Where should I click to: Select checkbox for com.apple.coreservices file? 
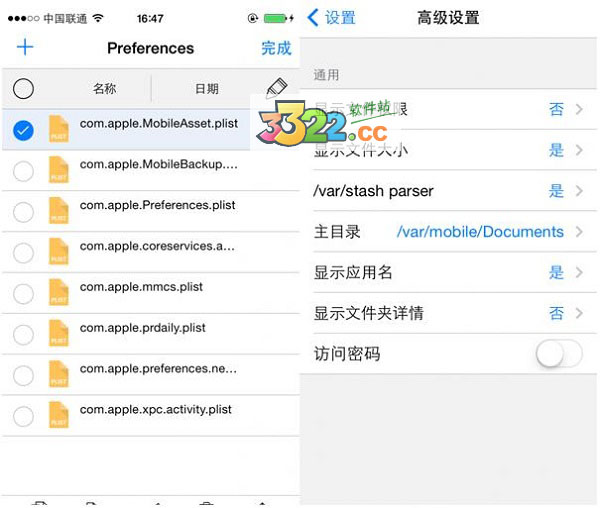click(23, 253)
